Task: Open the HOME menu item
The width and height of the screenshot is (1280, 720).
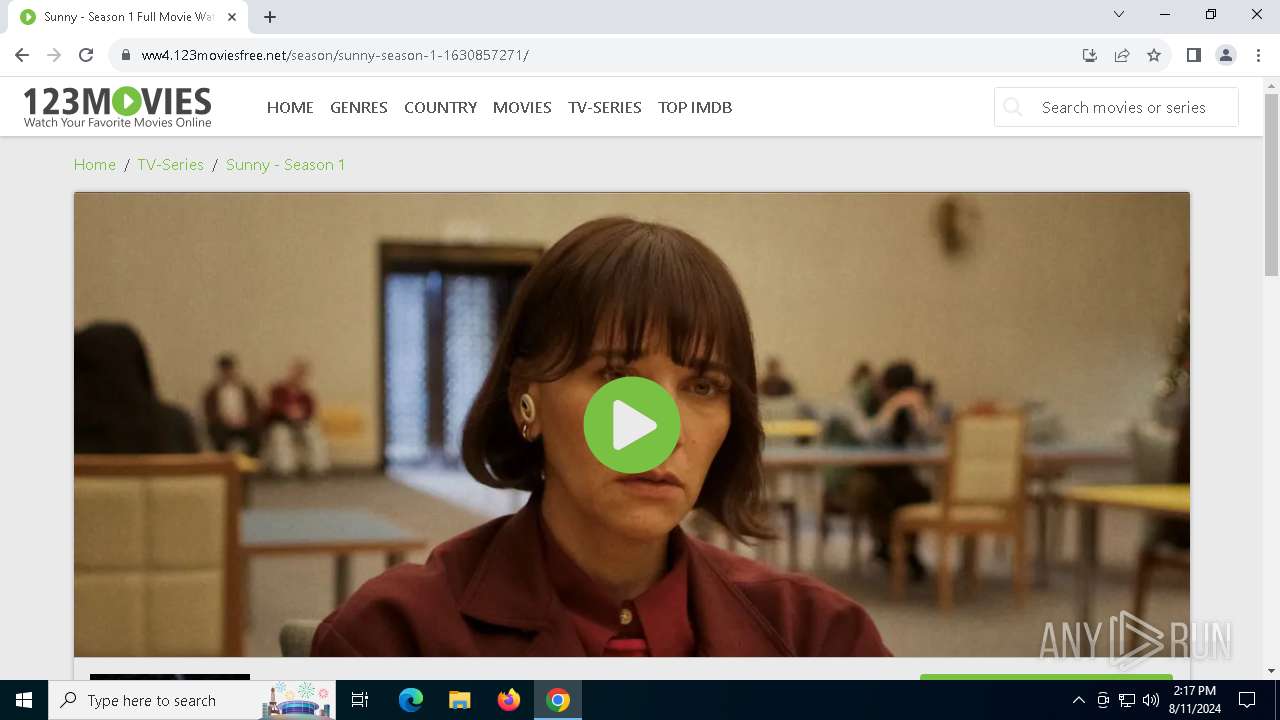Action: [x=290, y=107]
